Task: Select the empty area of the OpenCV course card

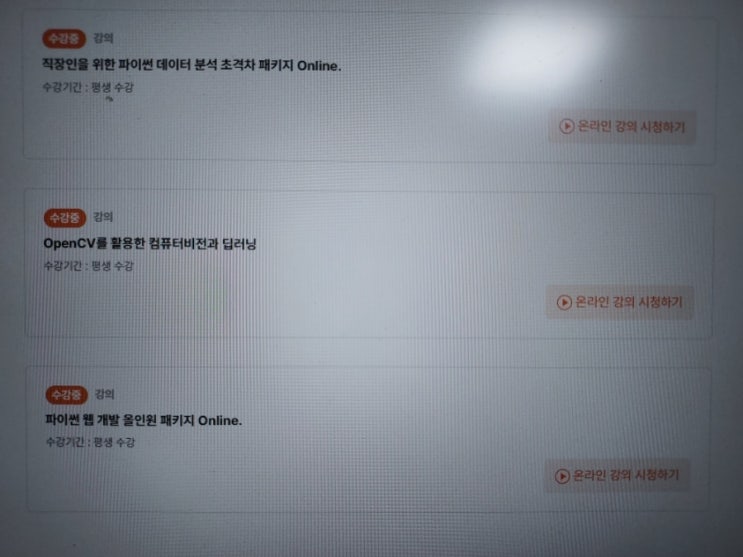Action: click(x=370, y=265)
